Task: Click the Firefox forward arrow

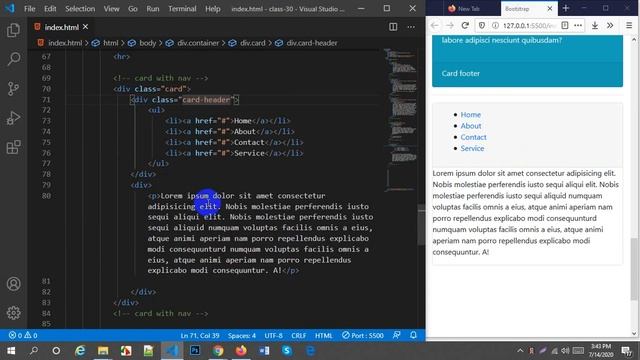Action: tap(450, 25)
